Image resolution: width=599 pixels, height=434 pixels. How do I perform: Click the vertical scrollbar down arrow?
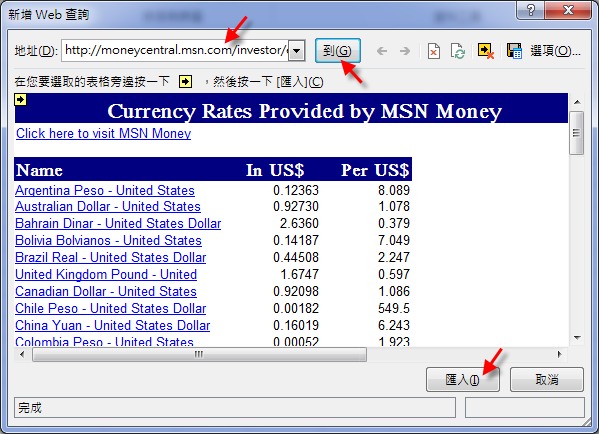point(577,338)
